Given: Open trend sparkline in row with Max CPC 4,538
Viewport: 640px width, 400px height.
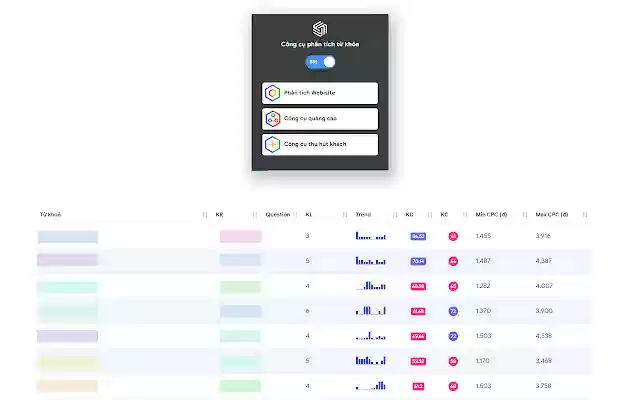Looking at the screenshot, I should tap(371, 336).
